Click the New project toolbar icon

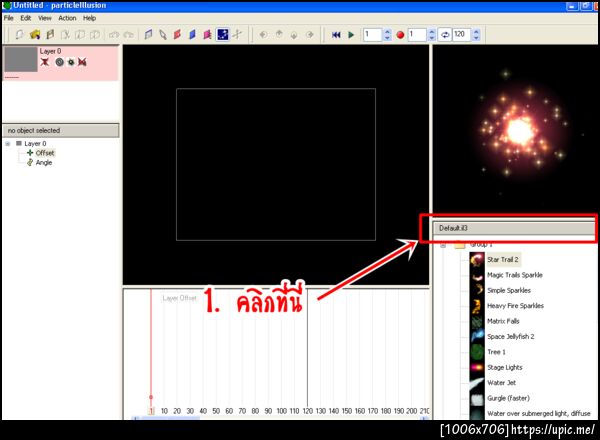[x=19, y=35]
